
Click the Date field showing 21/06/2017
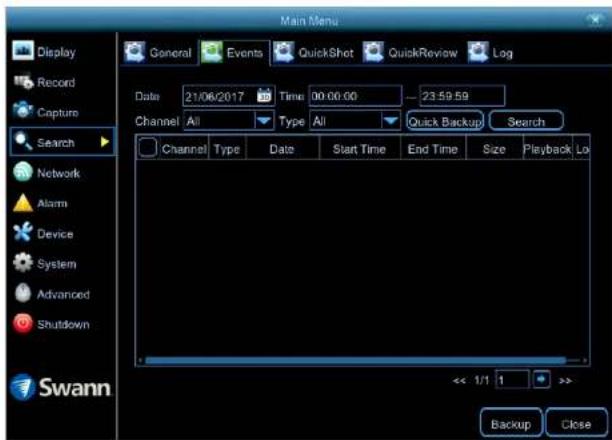coord(229,96)
